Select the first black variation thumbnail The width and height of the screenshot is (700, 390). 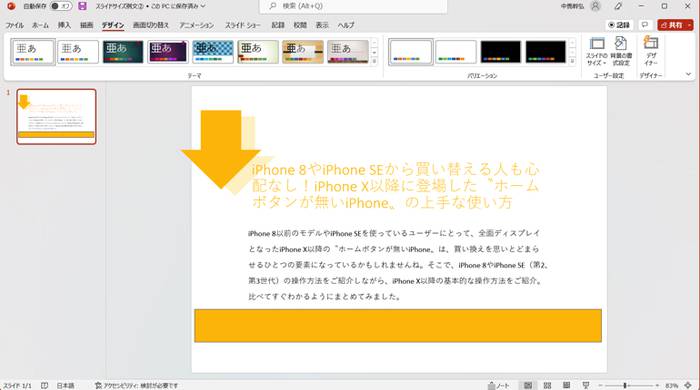[500, 52]
